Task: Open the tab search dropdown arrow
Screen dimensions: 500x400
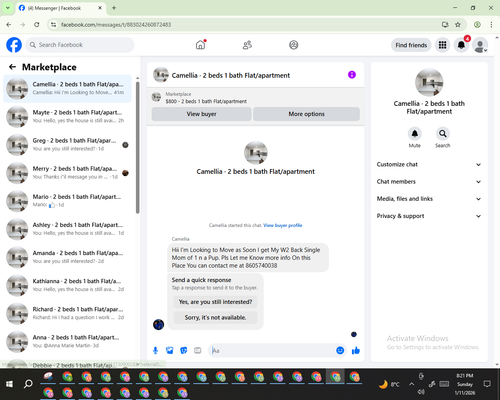Action: 7,8
